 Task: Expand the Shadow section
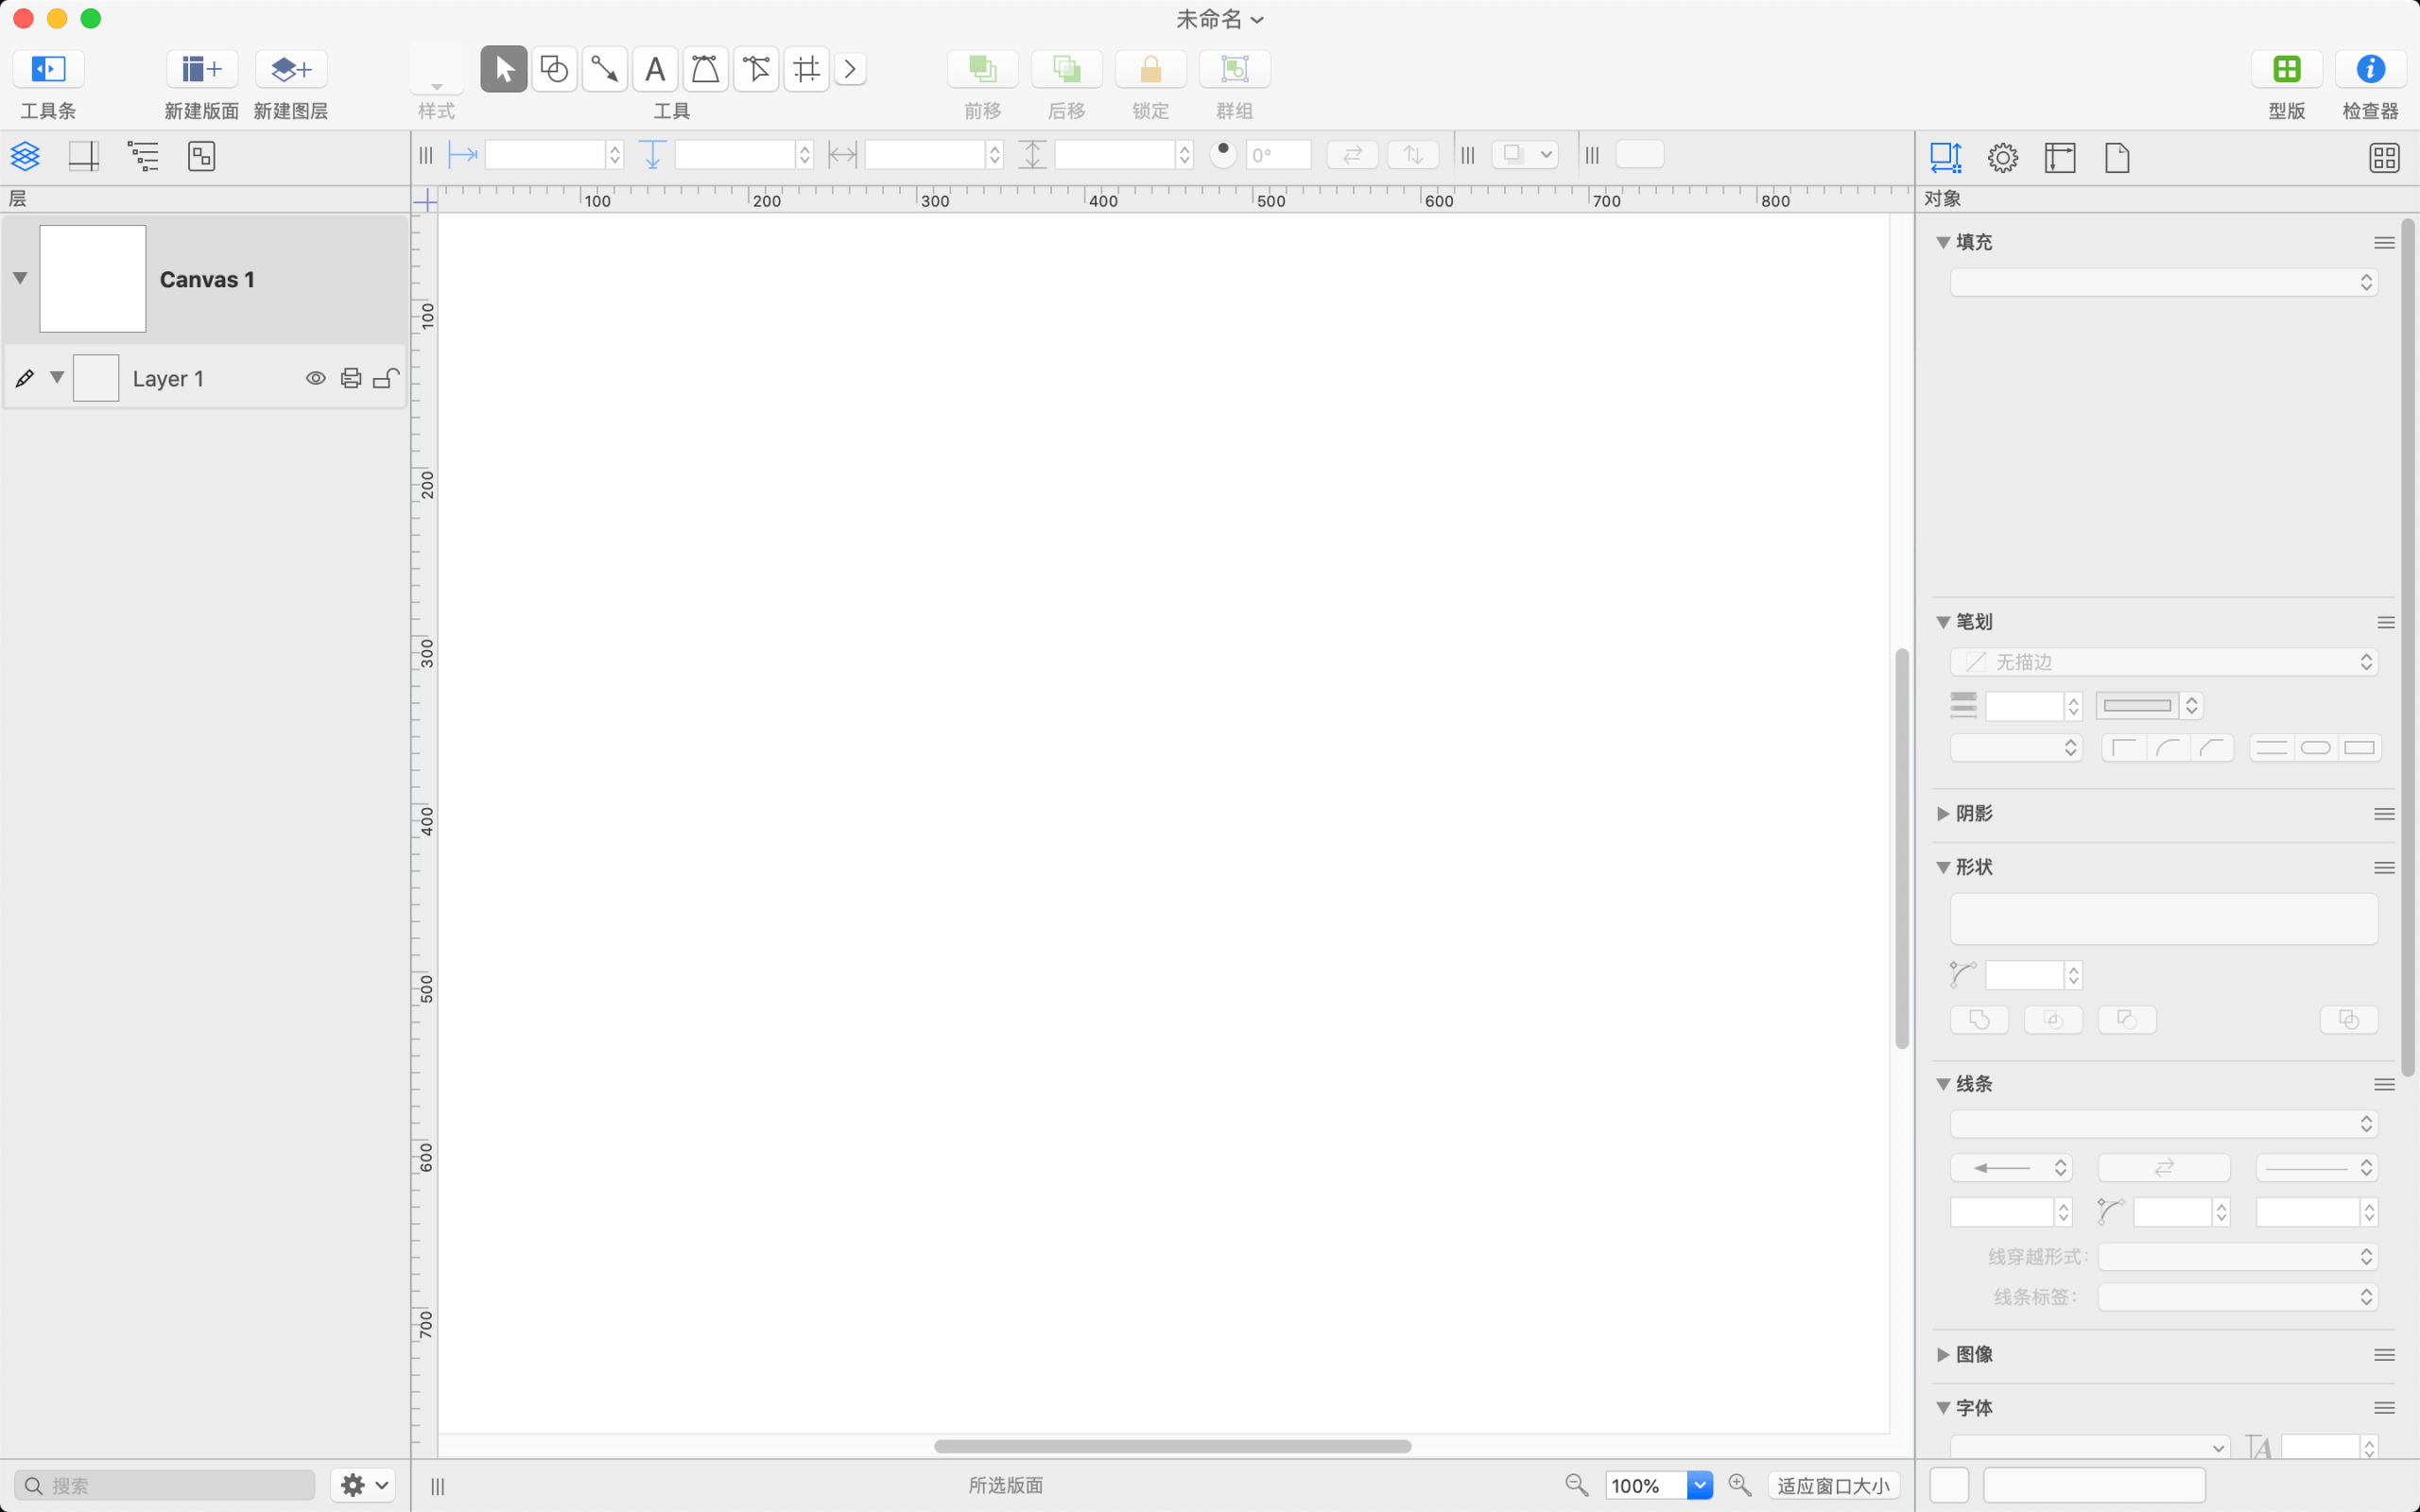click(x=1943, y=813)
